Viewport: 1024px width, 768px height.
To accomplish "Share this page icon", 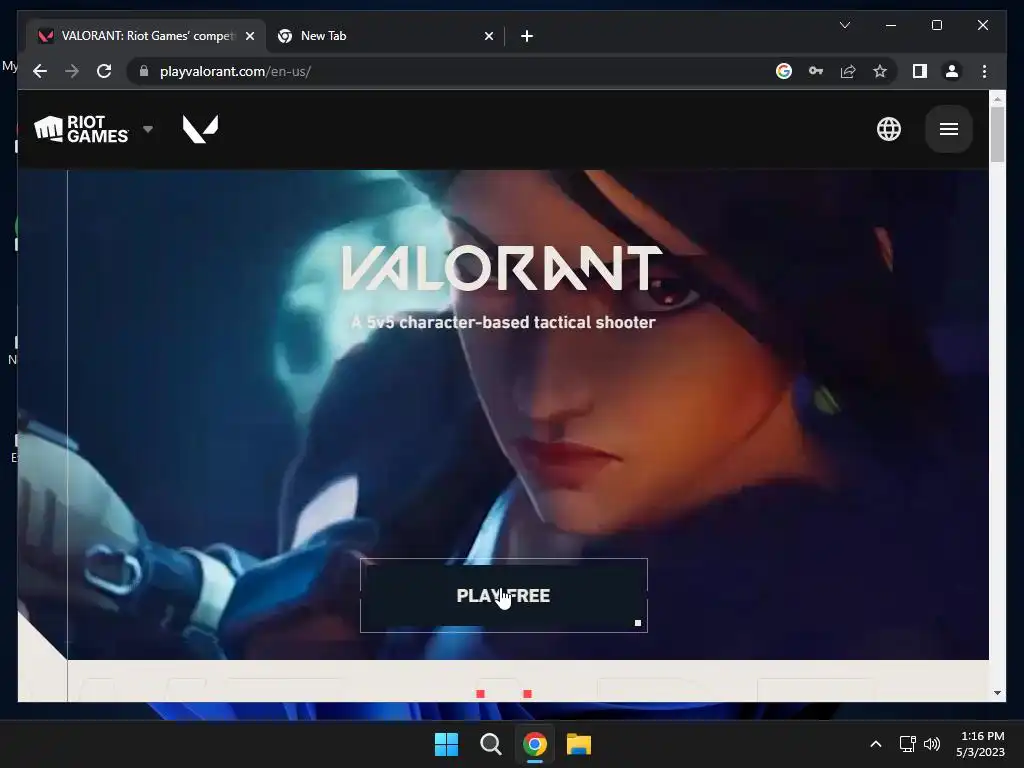I will click(848, 71).
